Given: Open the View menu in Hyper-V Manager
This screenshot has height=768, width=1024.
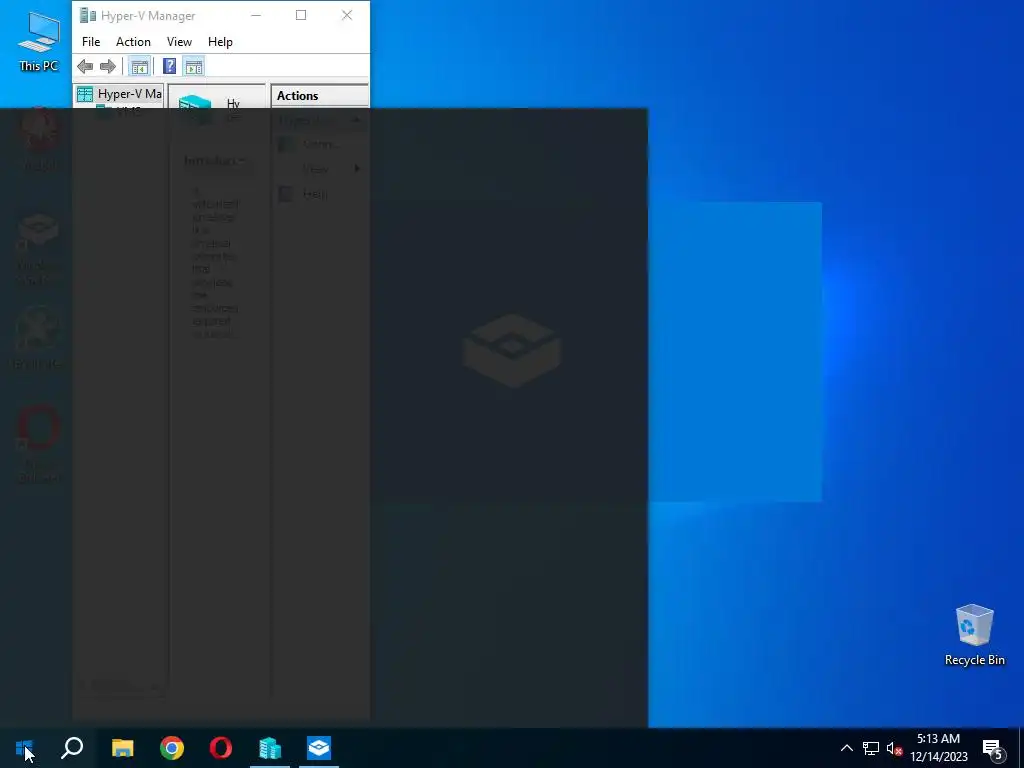Looking at the screenshot, I should coord(179,42).
